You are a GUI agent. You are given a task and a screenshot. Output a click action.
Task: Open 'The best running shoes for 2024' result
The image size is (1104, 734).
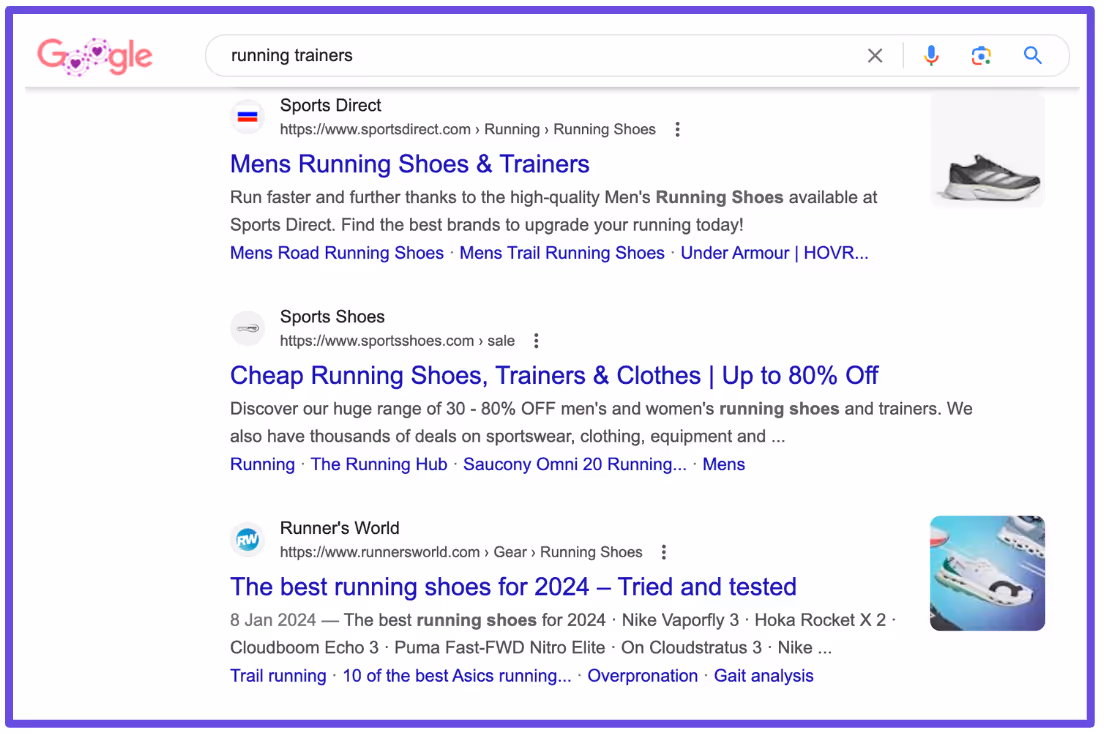click(513, 587)
